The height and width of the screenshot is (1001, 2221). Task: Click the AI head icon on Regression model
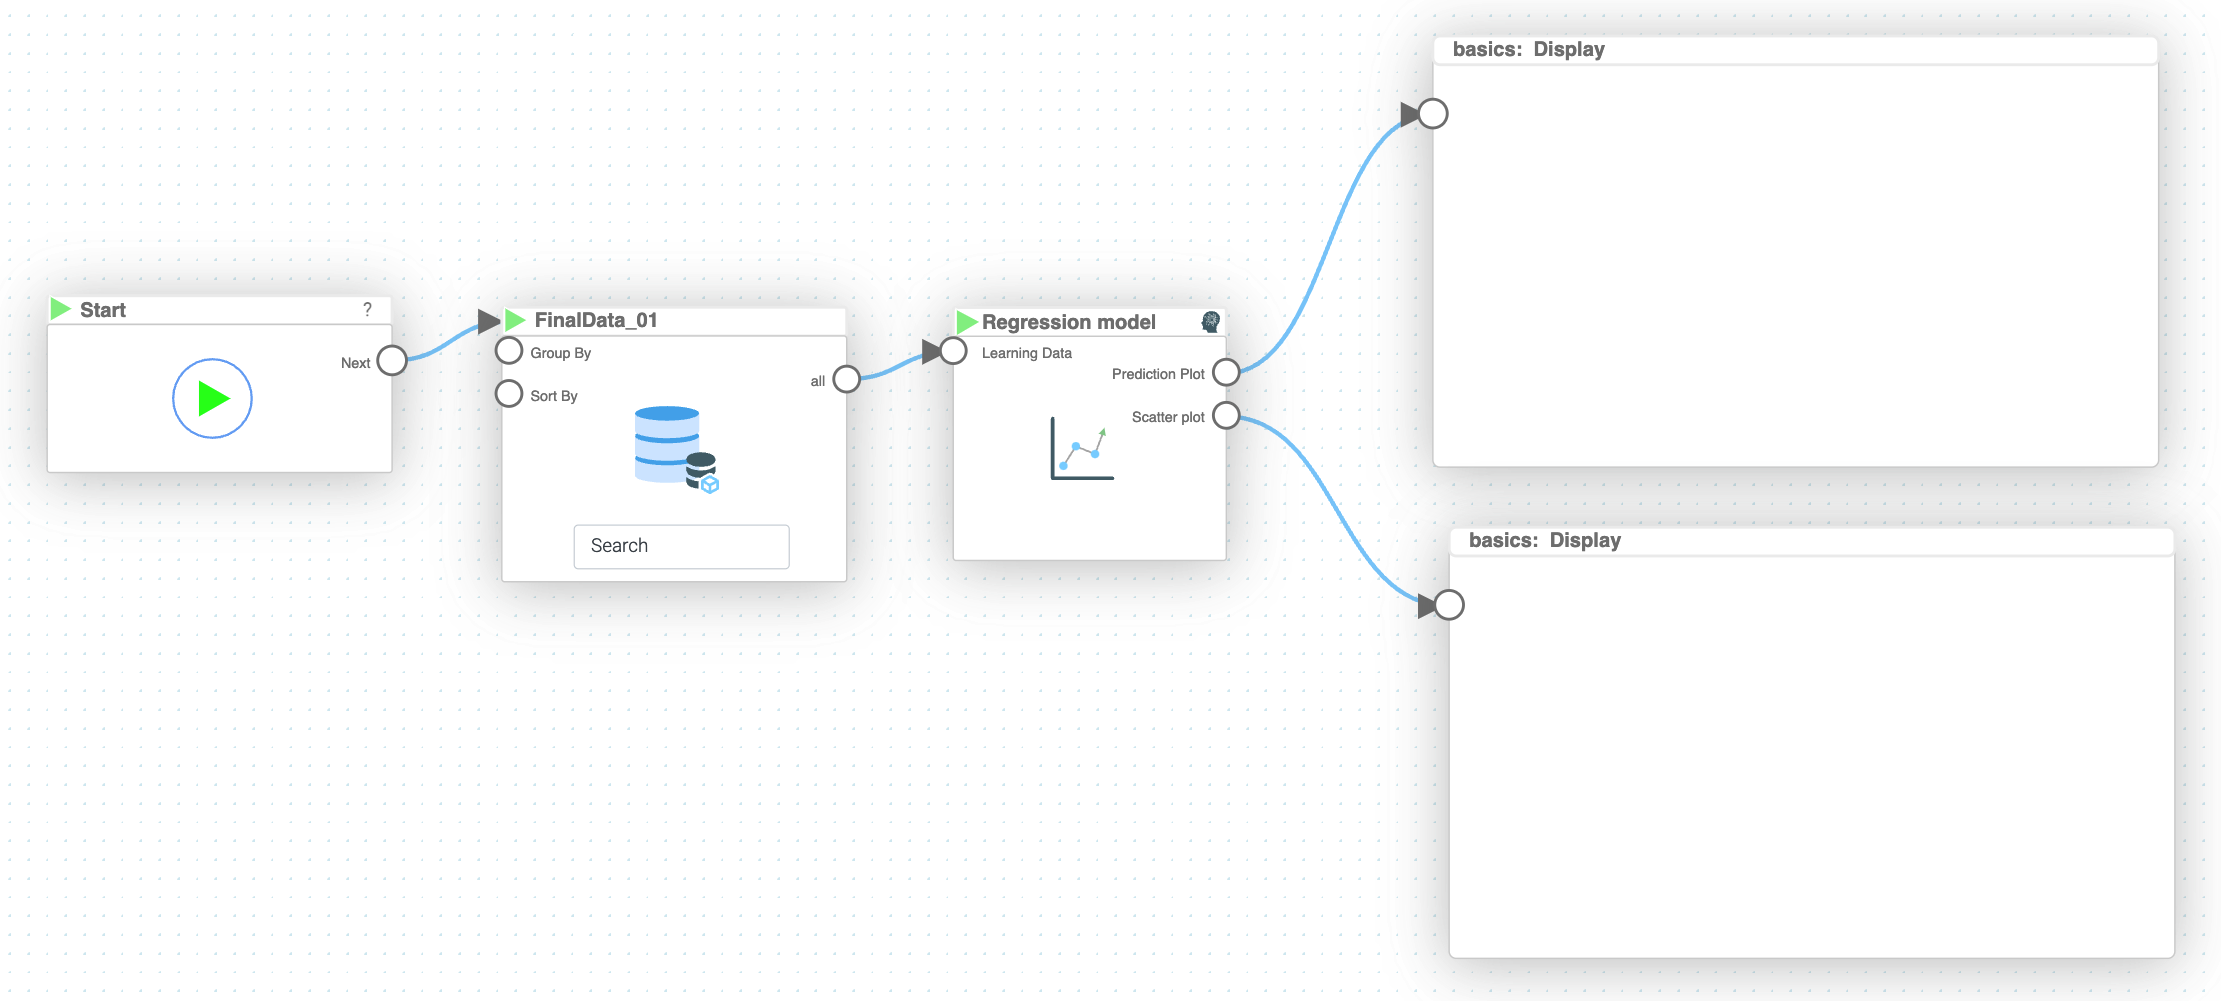click(1210, 322)
